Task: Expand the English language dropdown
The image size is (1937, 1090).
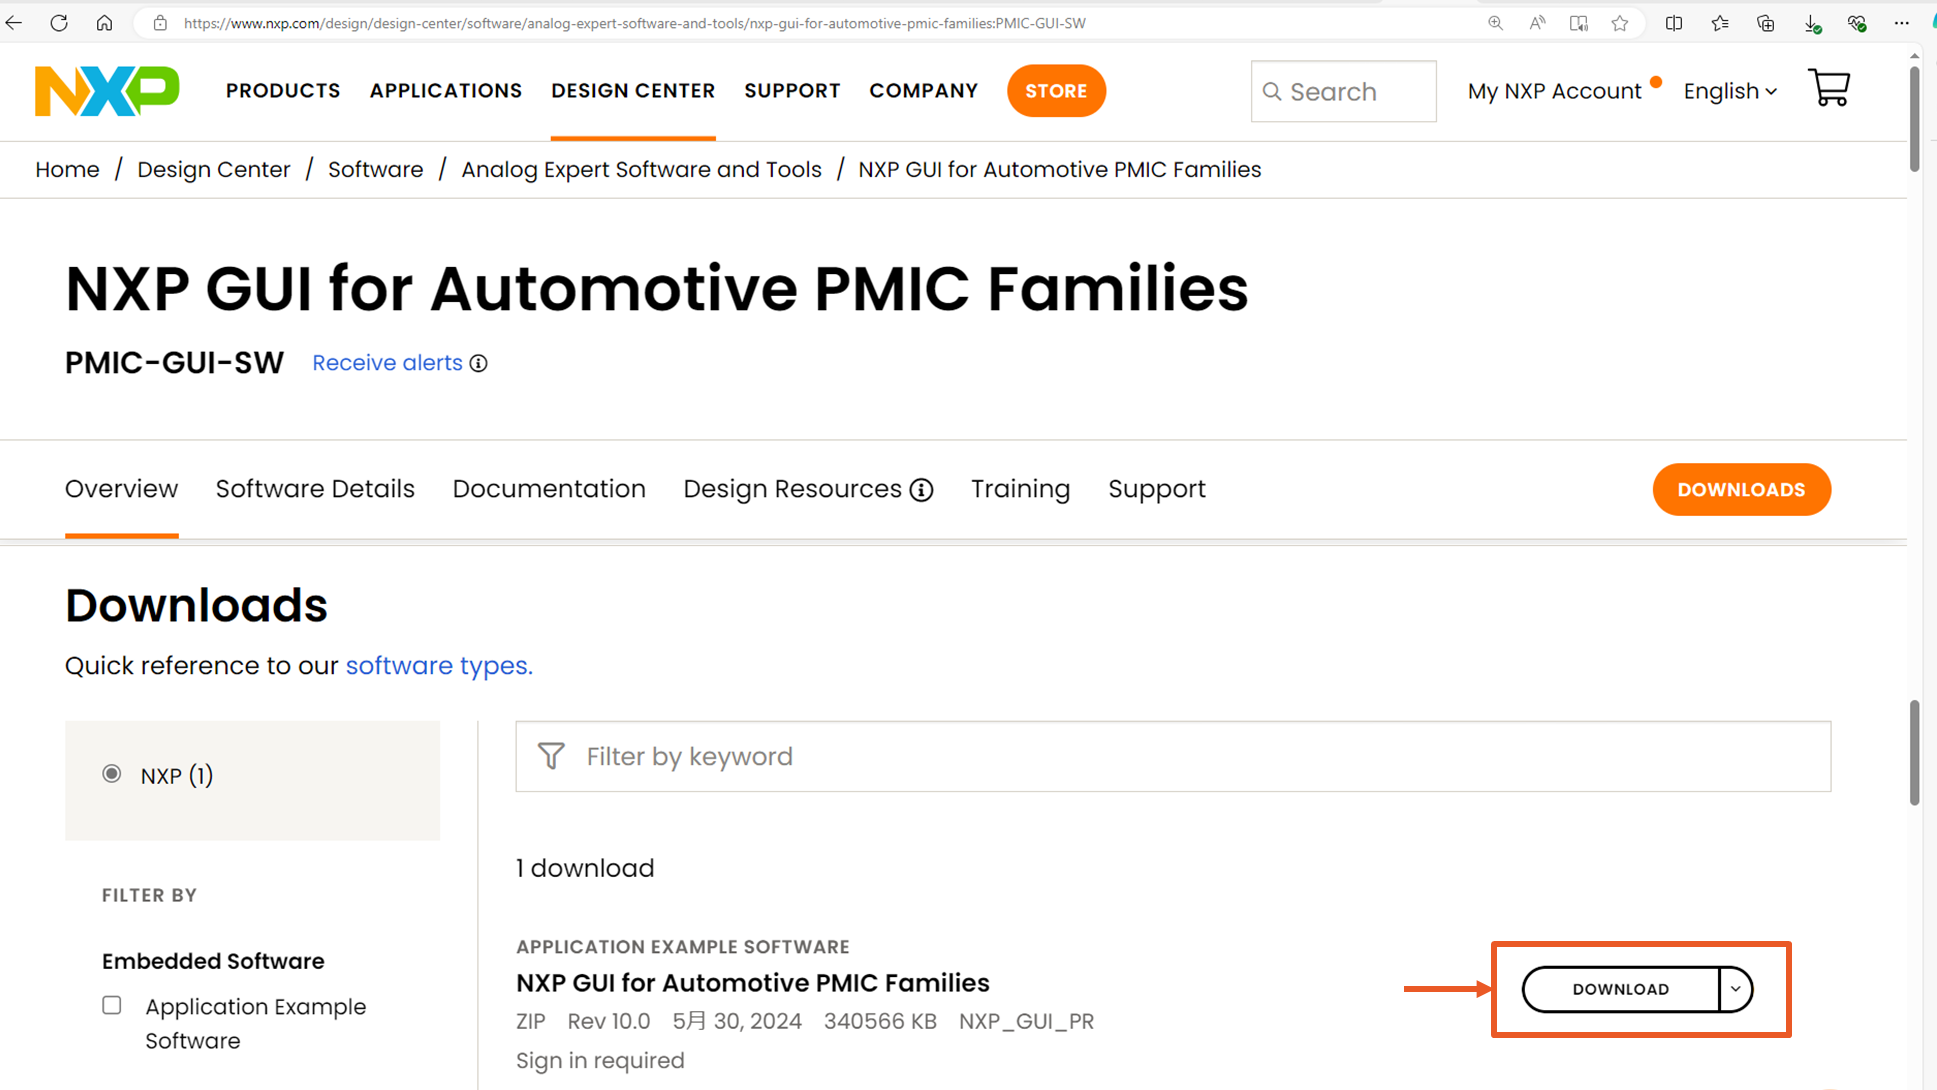Action: [x=1729, y=91]
